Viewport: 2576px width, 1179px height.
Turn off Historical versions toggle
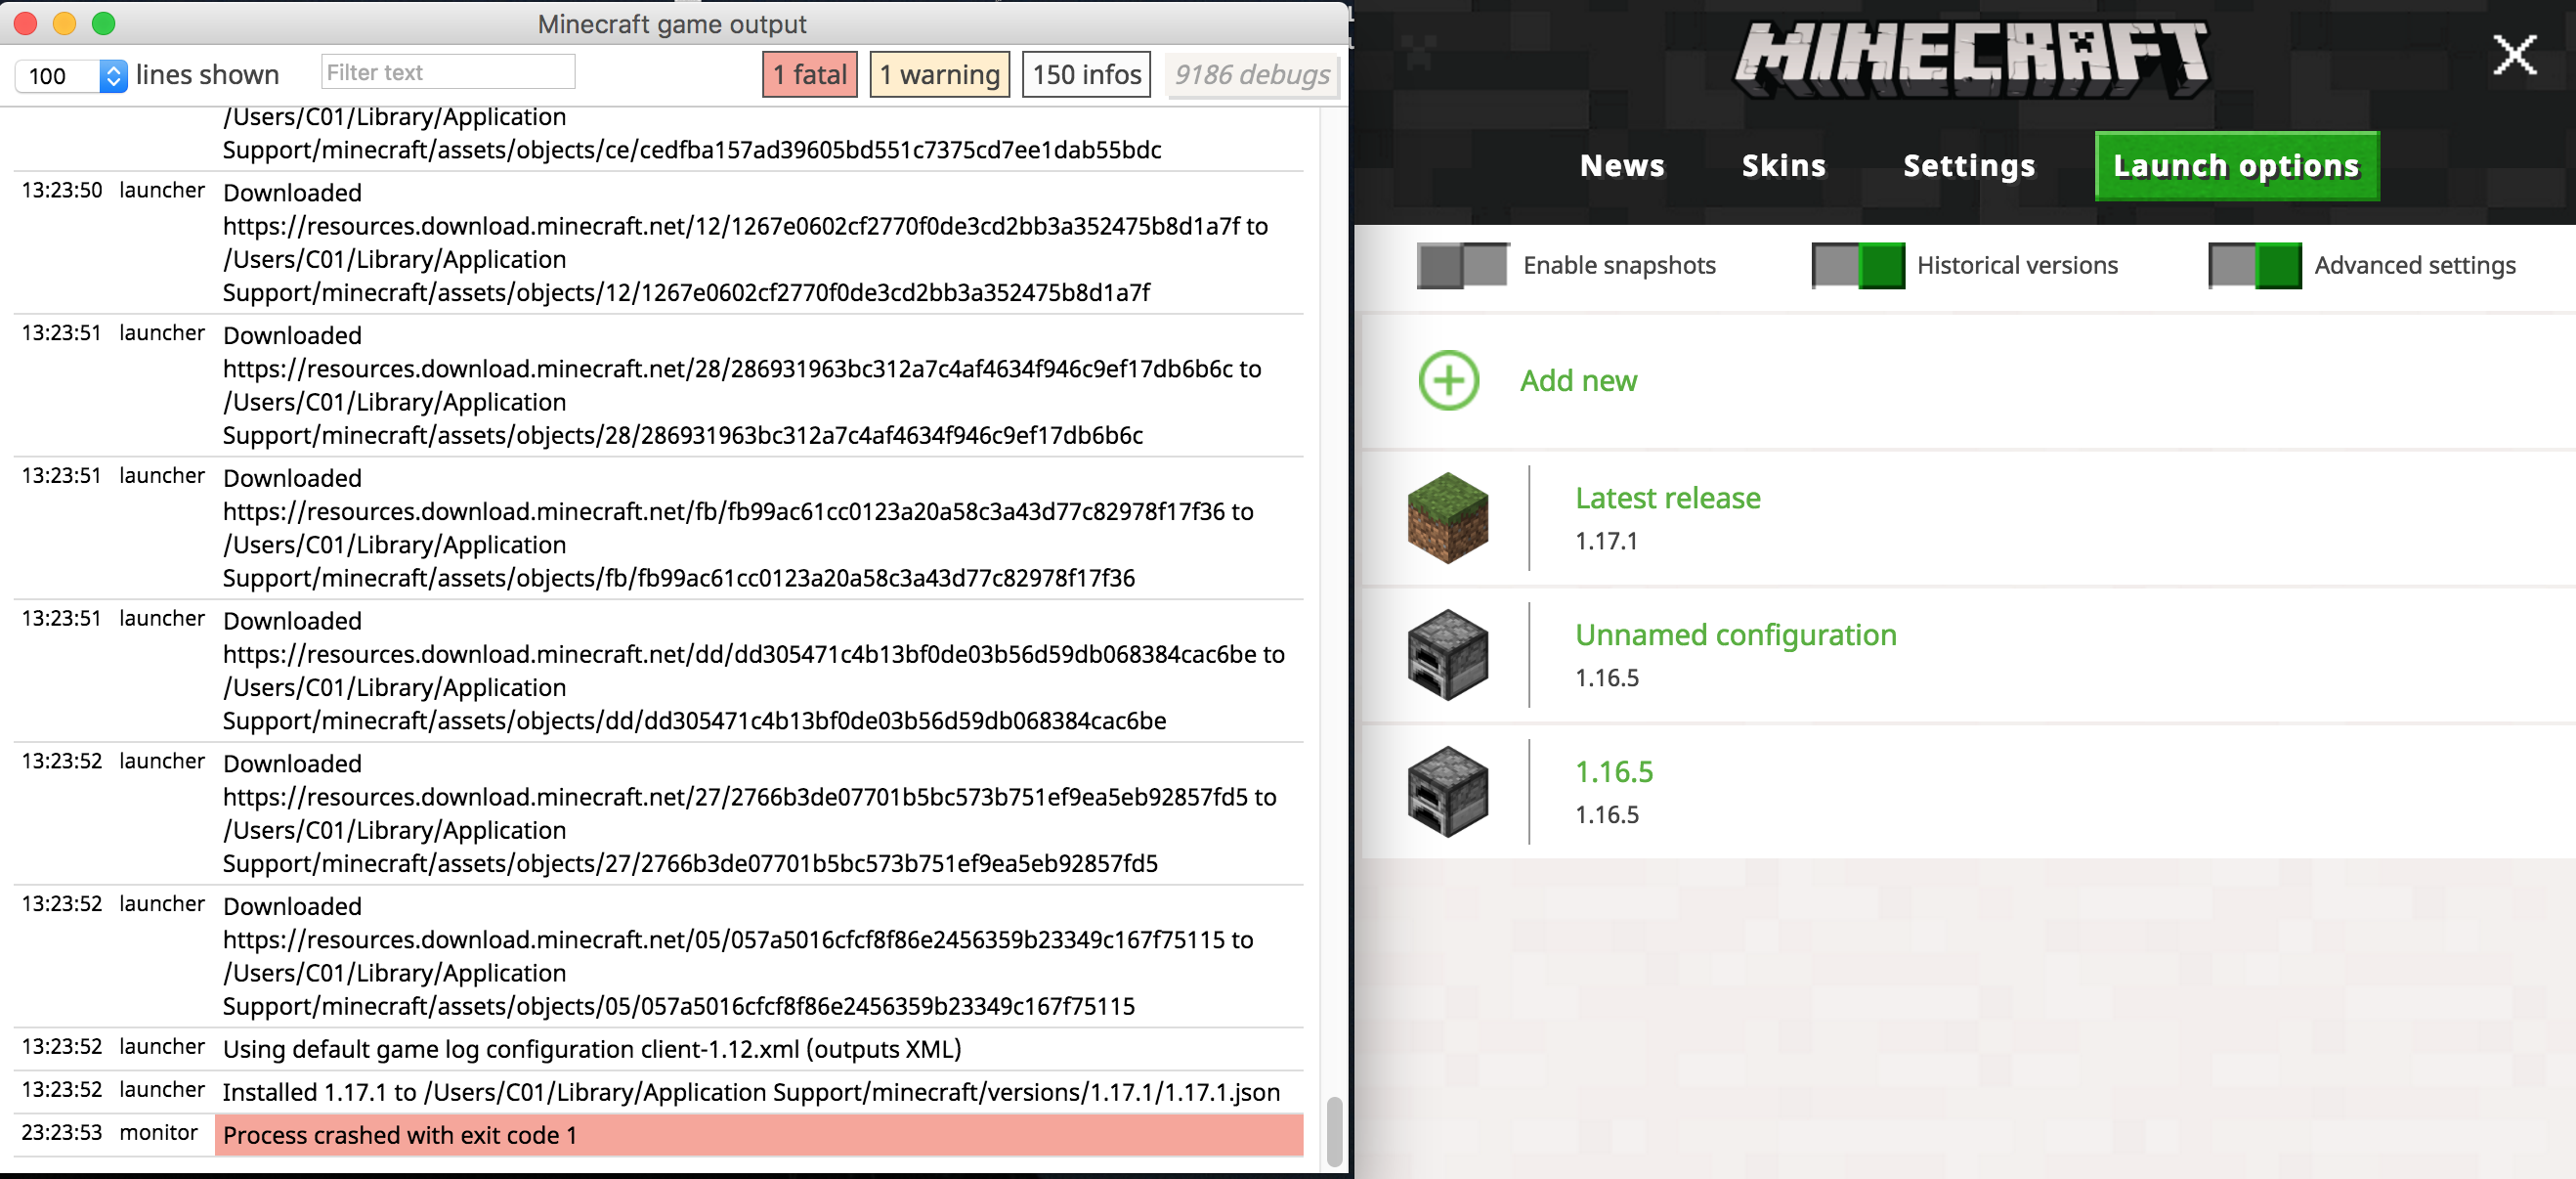tap(1857, 265)
